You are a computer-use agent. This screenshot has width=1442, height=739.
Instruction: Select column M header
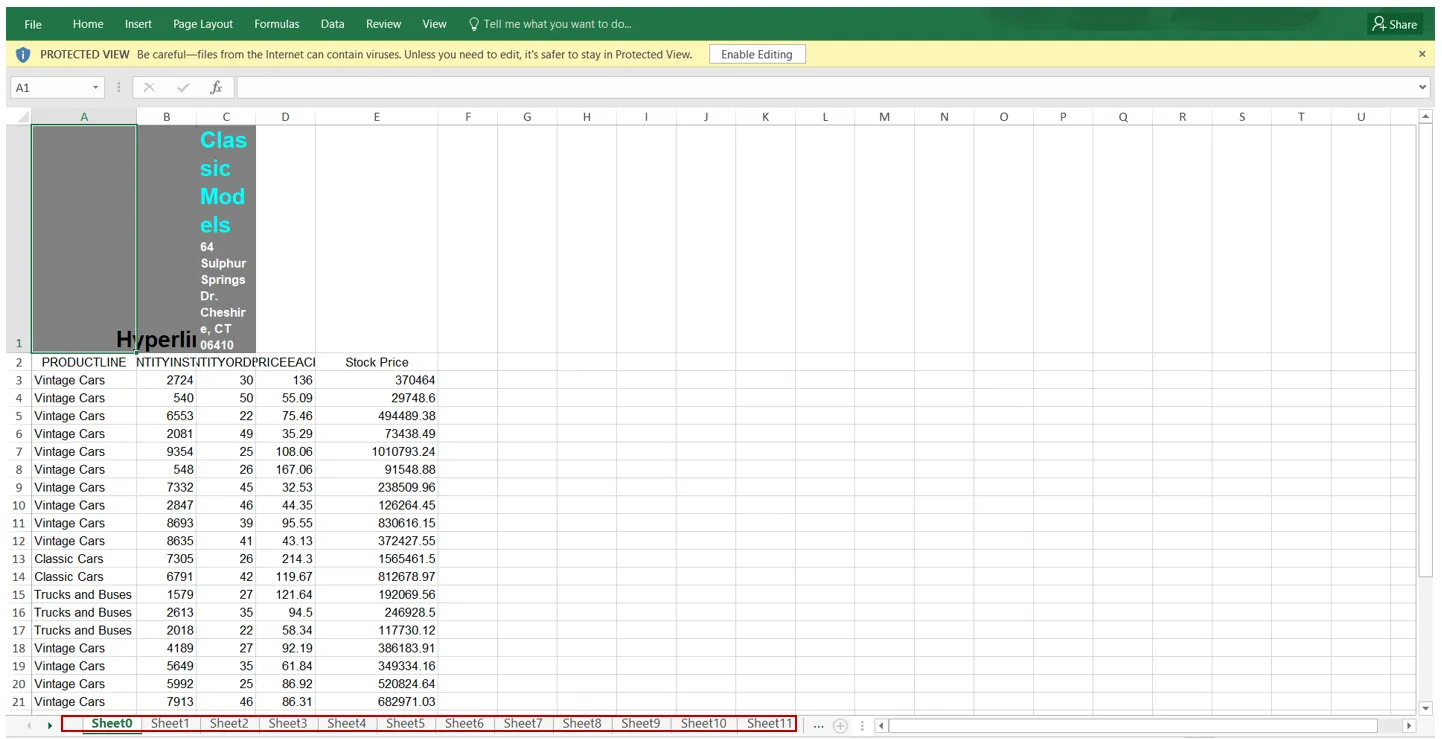[885, 117]
